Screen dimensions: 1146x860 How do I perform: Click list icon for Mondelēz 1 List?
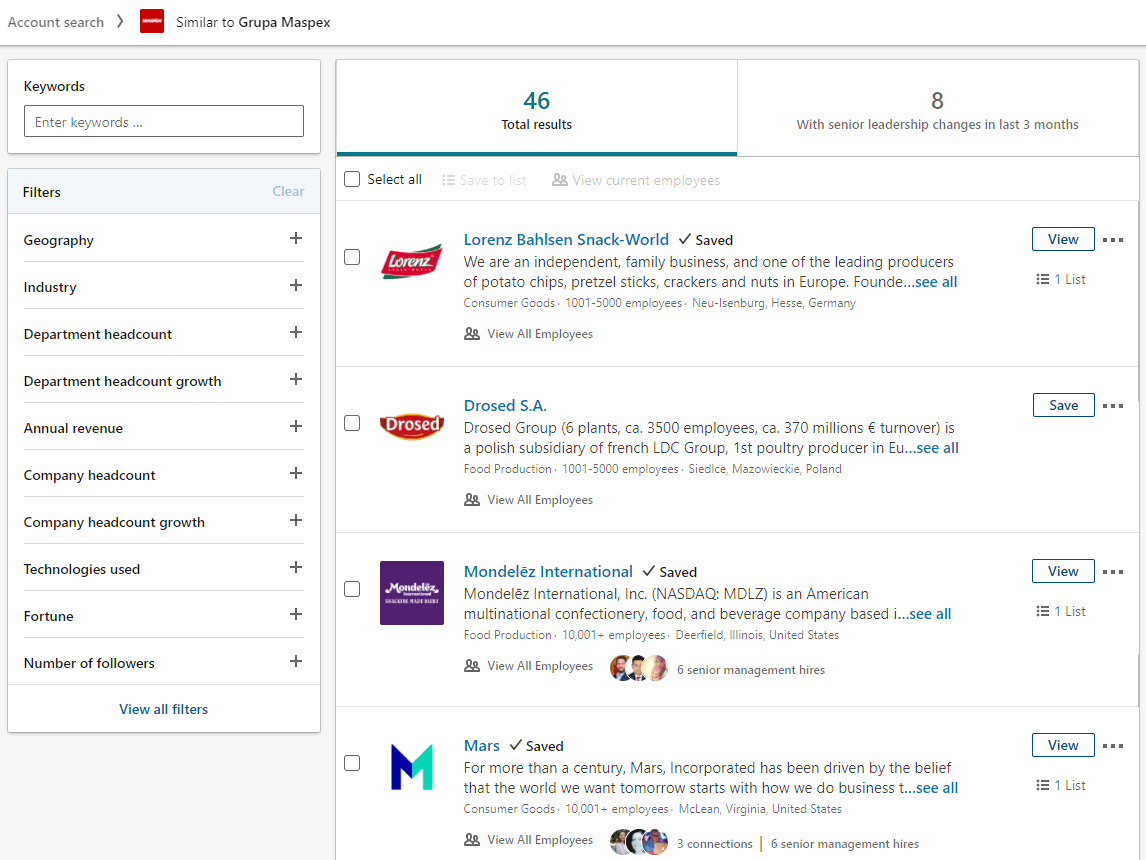point(1043,611)
